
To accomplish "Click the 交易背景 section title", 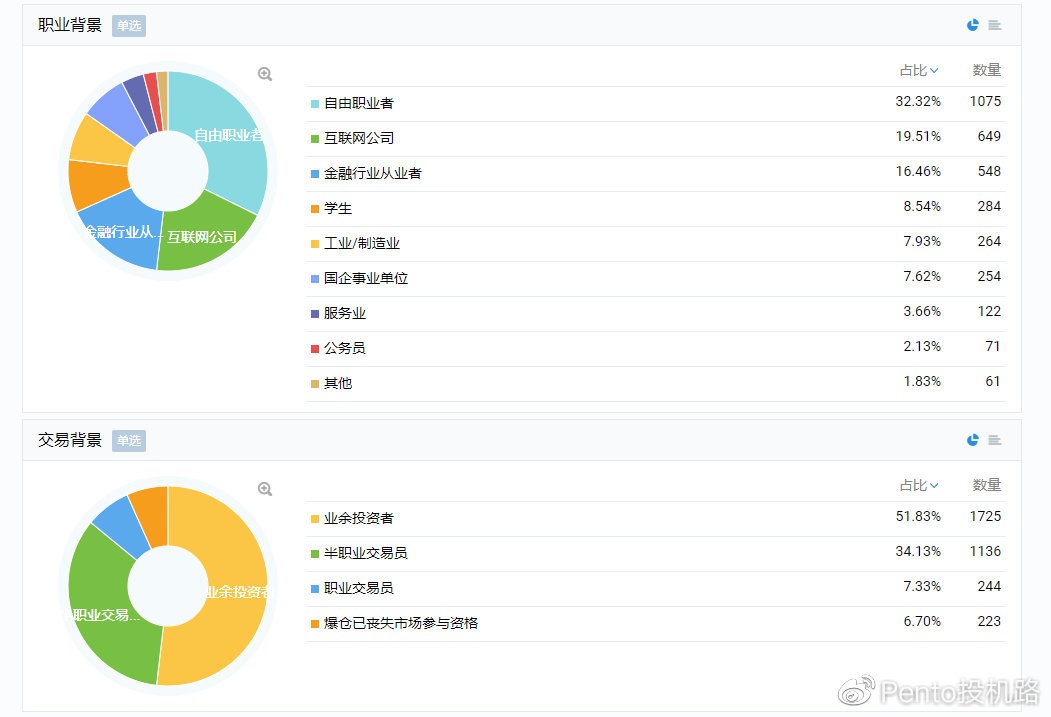I will pyautogui.click(x=70, y=440).
